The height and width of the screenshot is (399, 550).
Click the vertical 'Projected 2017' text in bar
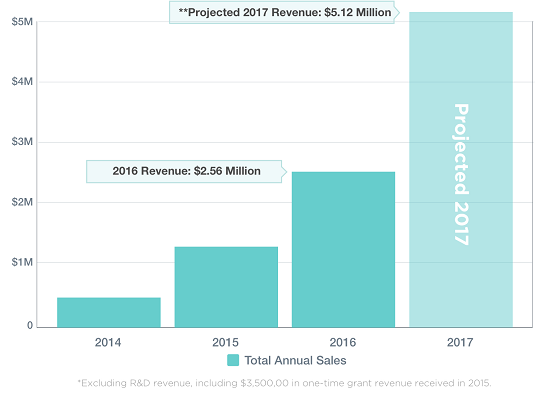461,174
